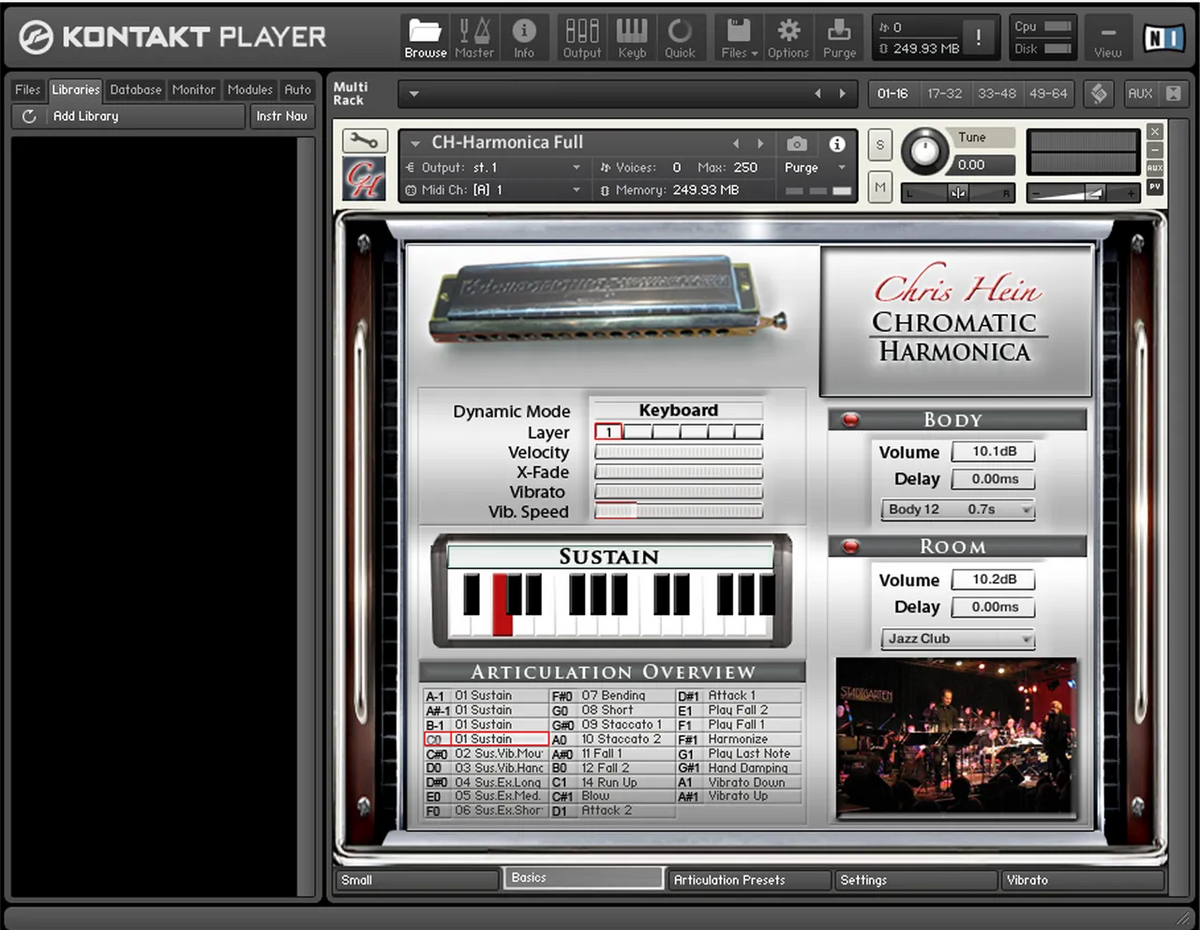Click the pan center icon
The width and height of the screenshot is (1200, 930).
point(958,194)
